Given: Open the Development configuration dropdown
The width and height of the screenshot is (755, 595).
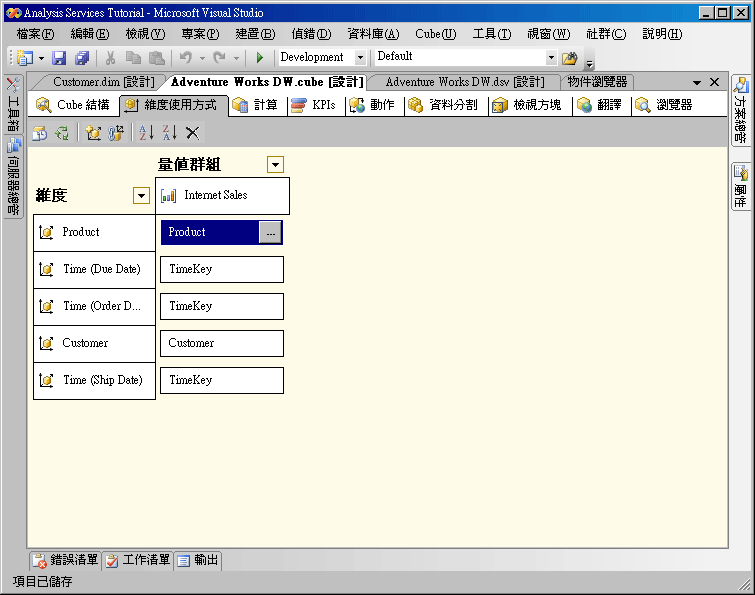Looking at the screenshot, I should tap(361, 57).
